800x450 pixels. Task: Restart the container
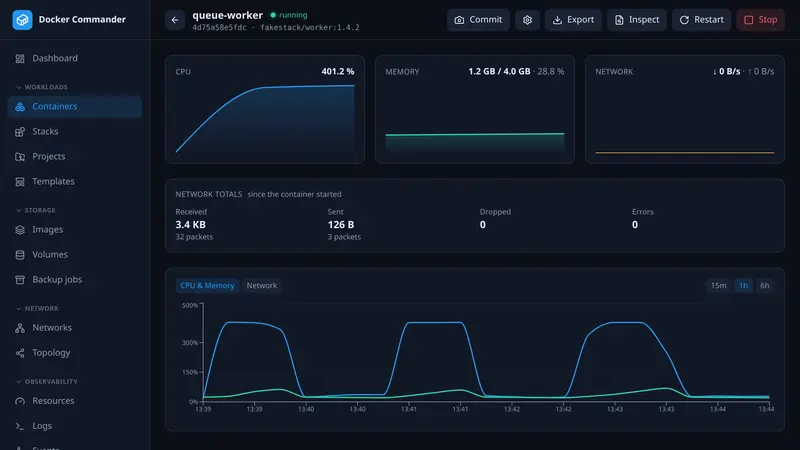[x=701, y=20]
